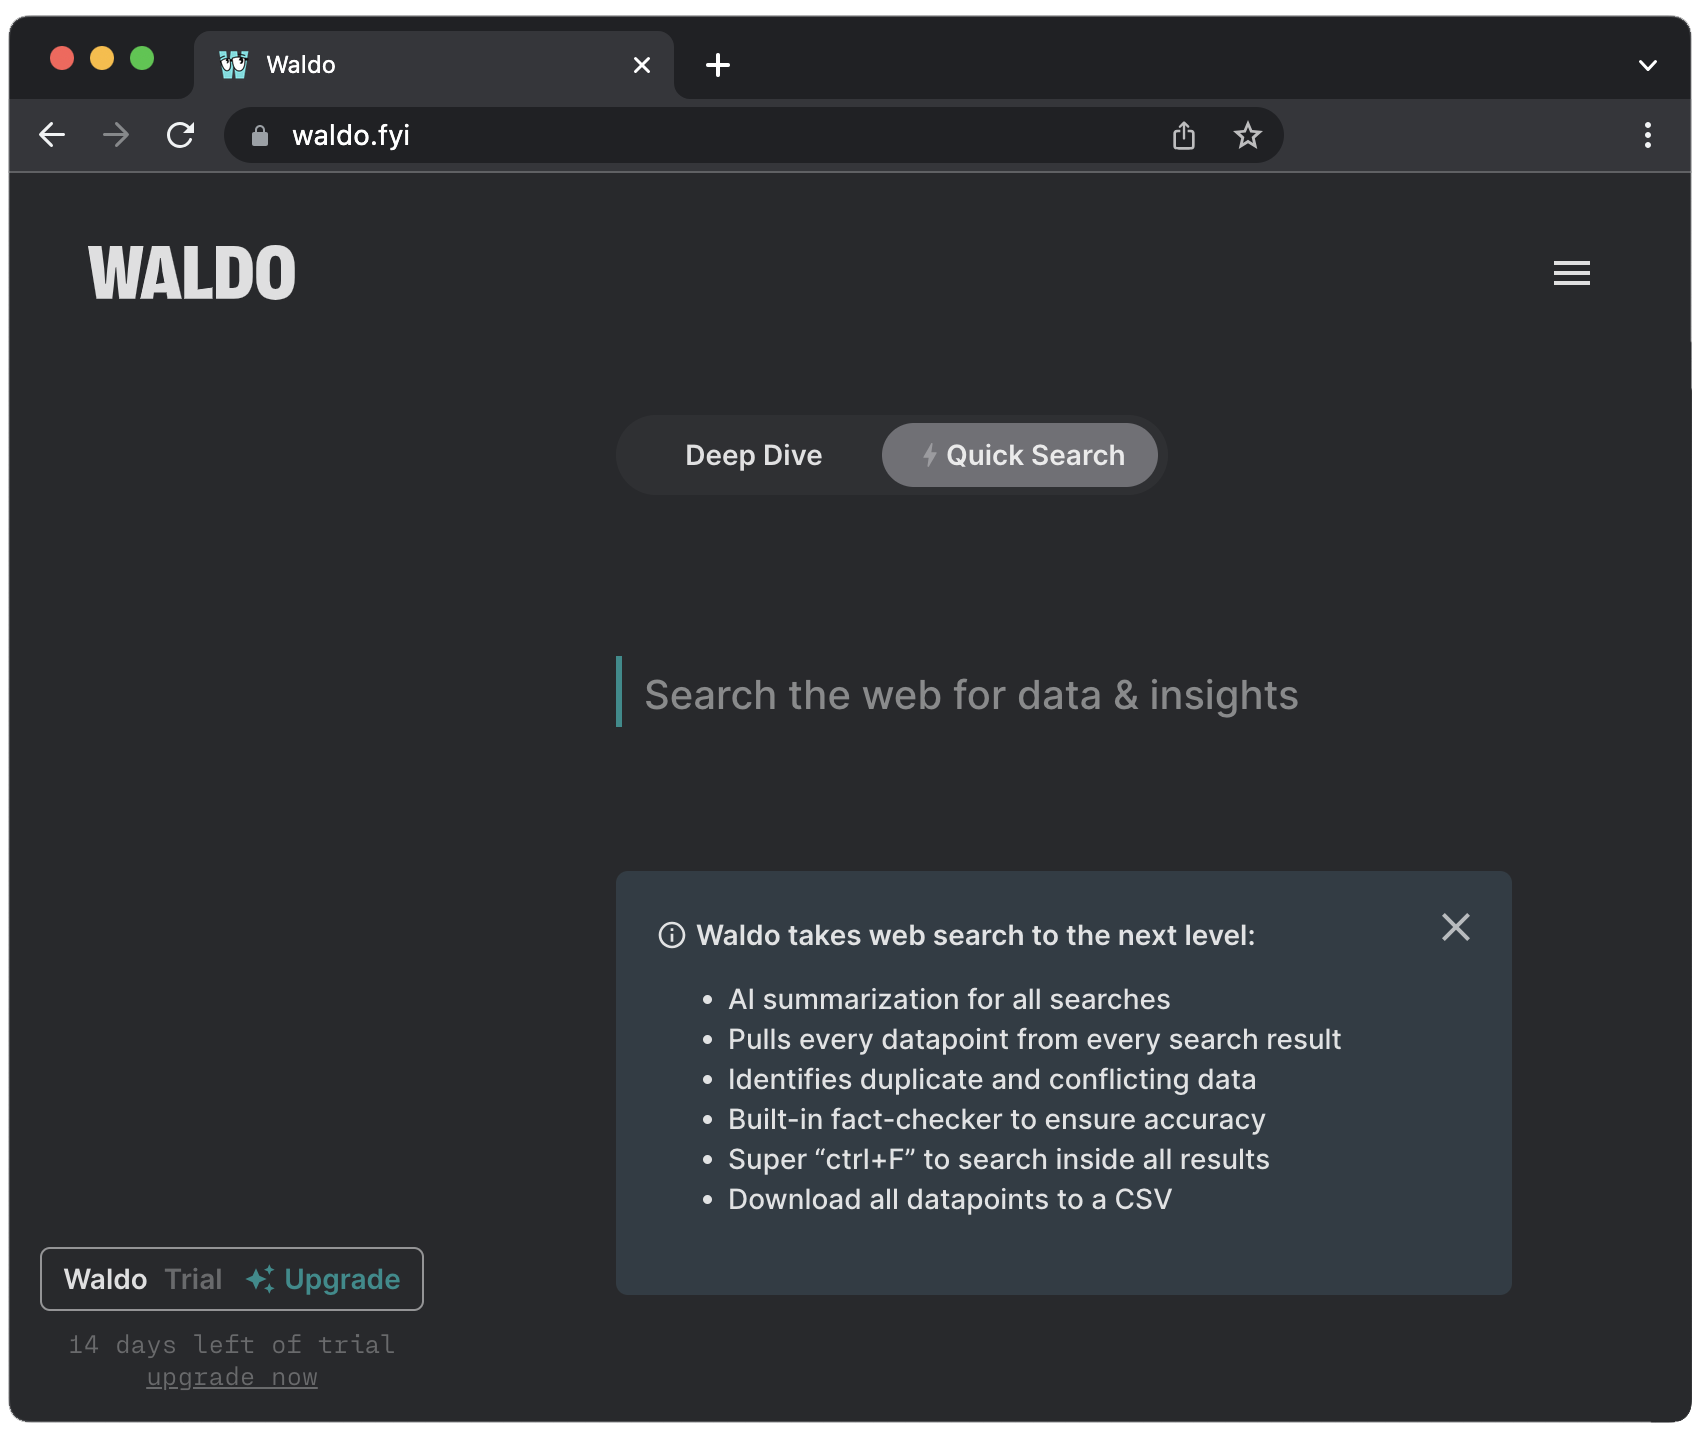Click the Waldo tab favicon

tap(233, 65)
